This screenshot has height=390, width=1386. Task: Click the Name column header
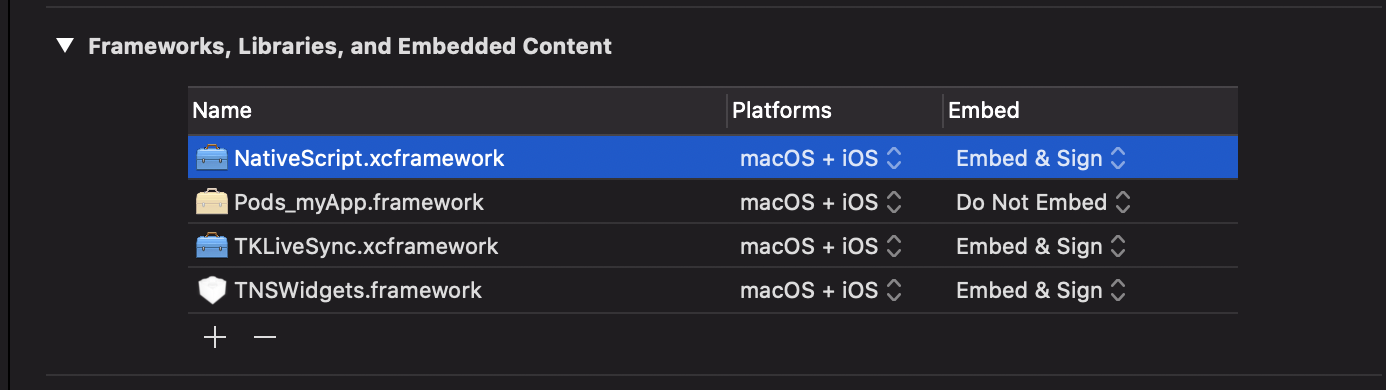457,110
